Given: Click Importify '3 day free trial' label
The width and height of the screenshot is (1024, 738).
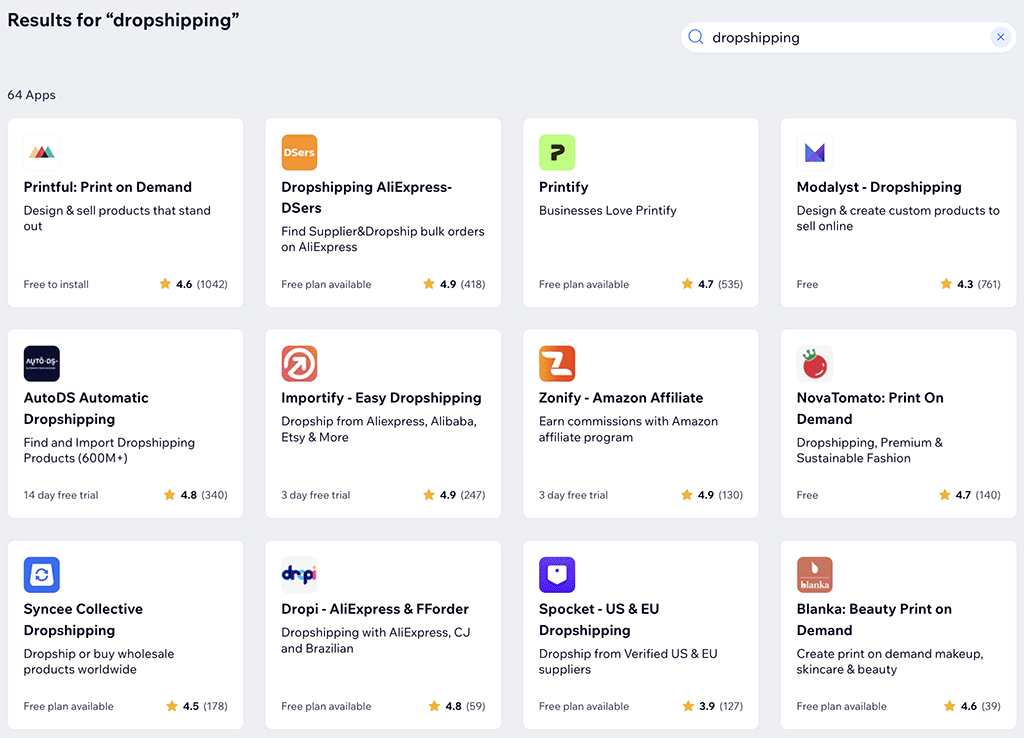Looking at the screenshot, I should (x=315, y=495).
